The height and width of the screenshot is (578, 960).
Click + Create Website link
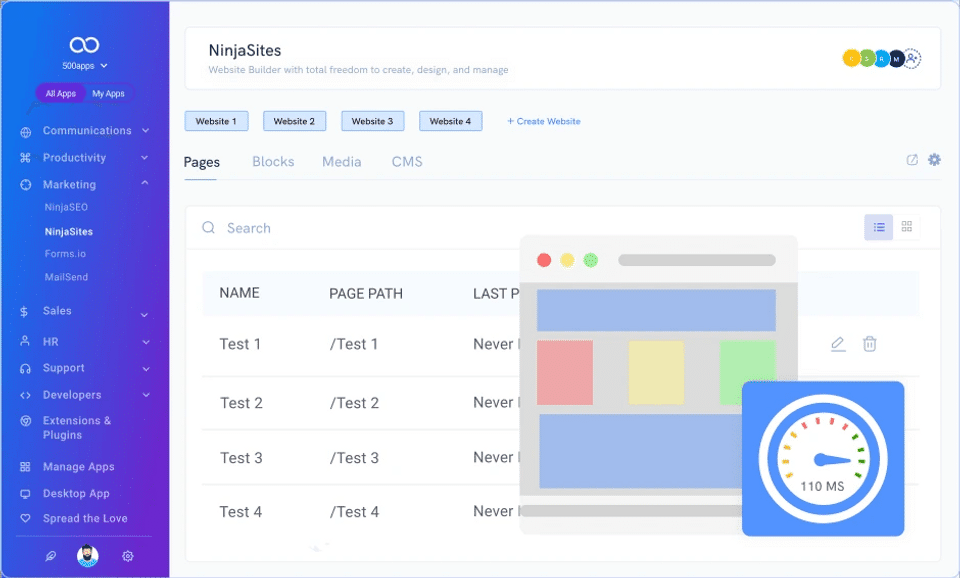544,121
